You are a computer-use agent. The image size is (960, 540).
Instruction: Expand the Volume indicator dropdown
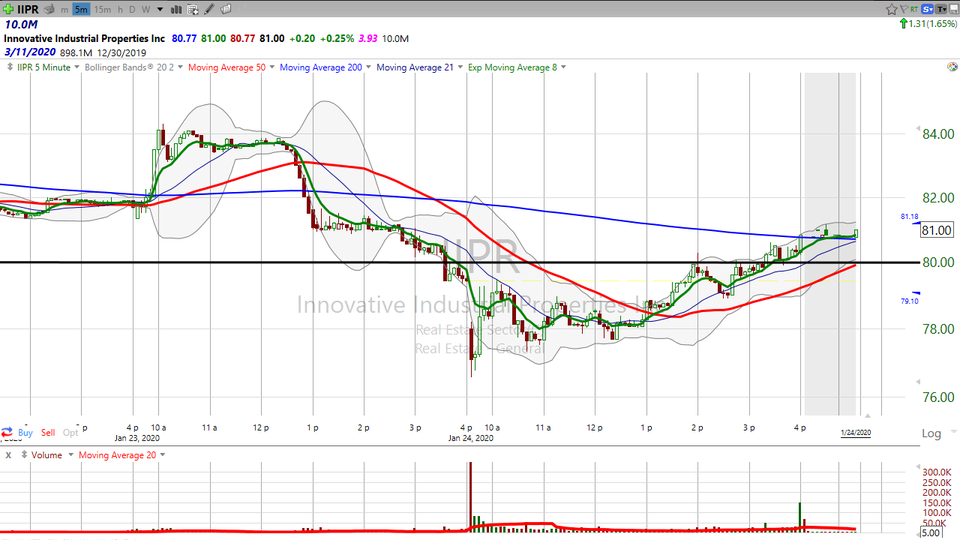pyautogui.click(x=70, y=455)
